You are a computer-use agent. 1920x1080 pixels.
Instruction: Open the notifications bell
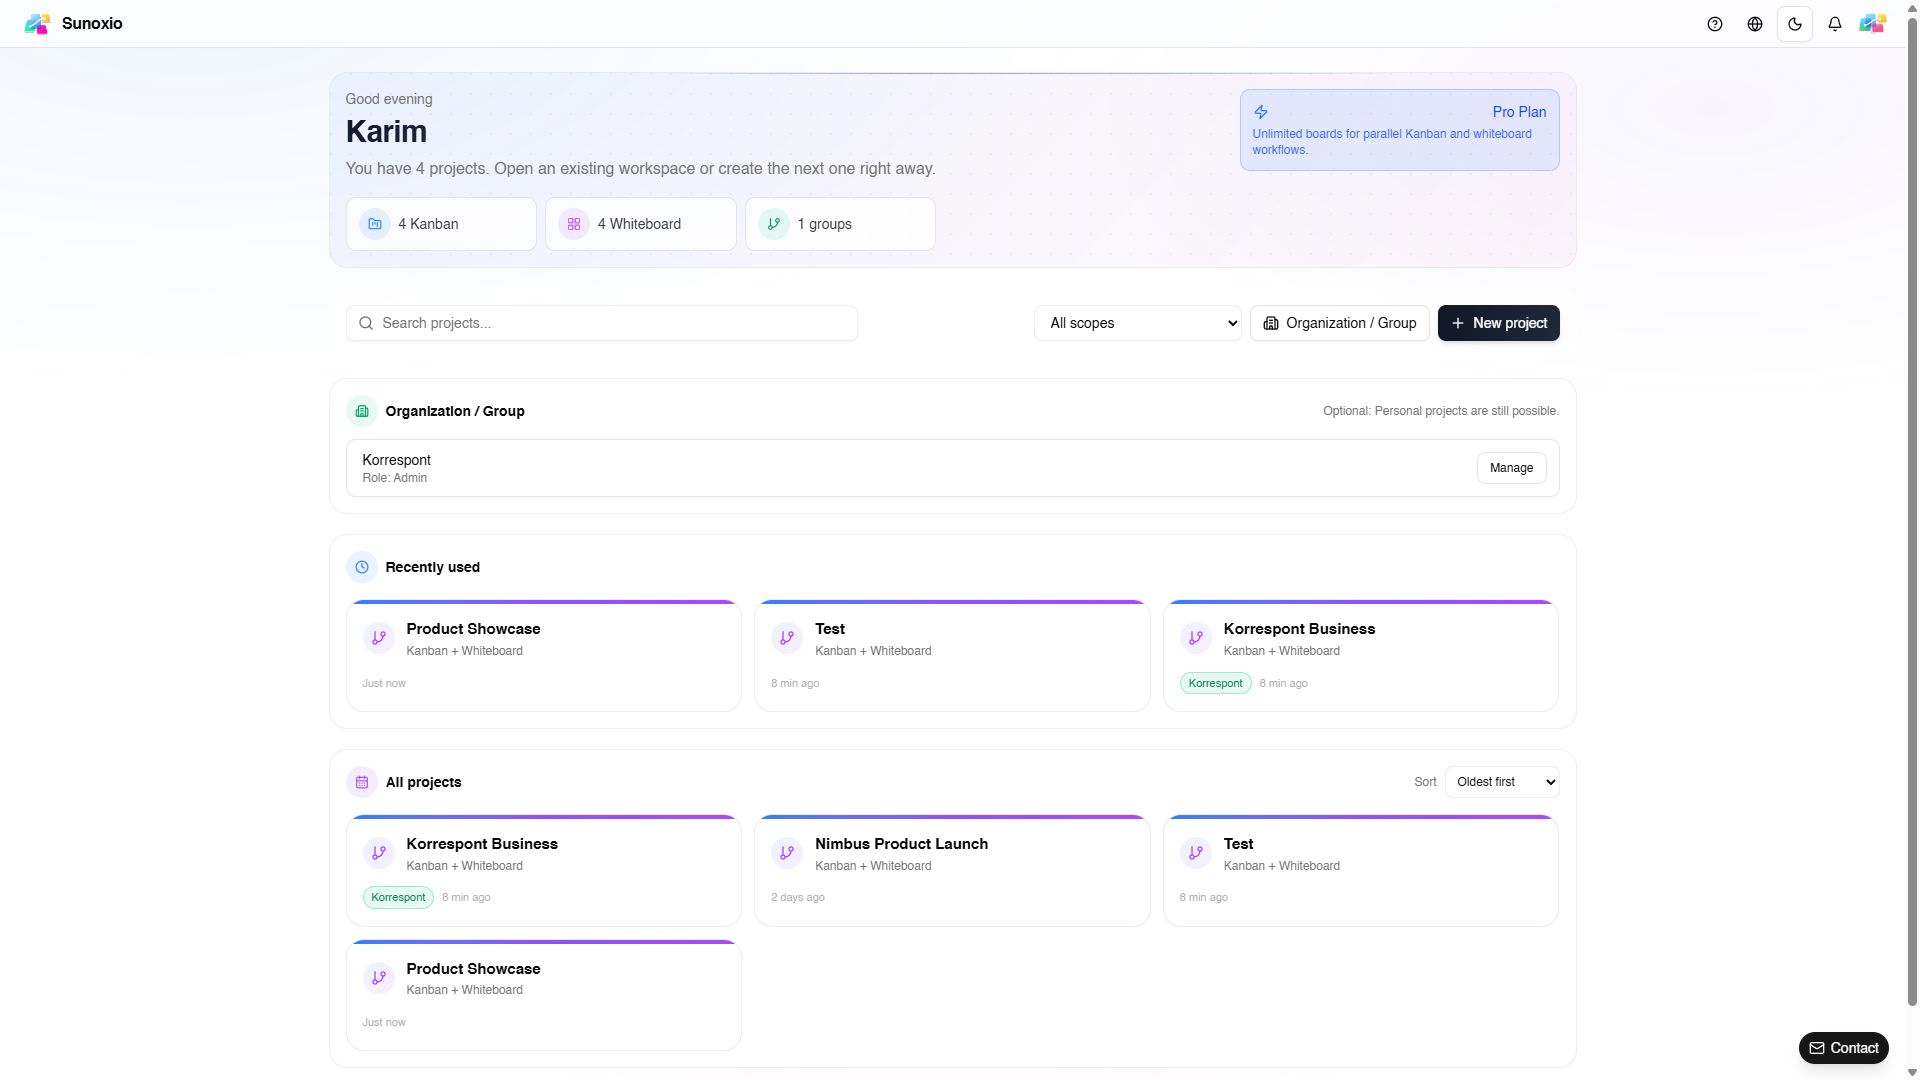[1835, 24]
